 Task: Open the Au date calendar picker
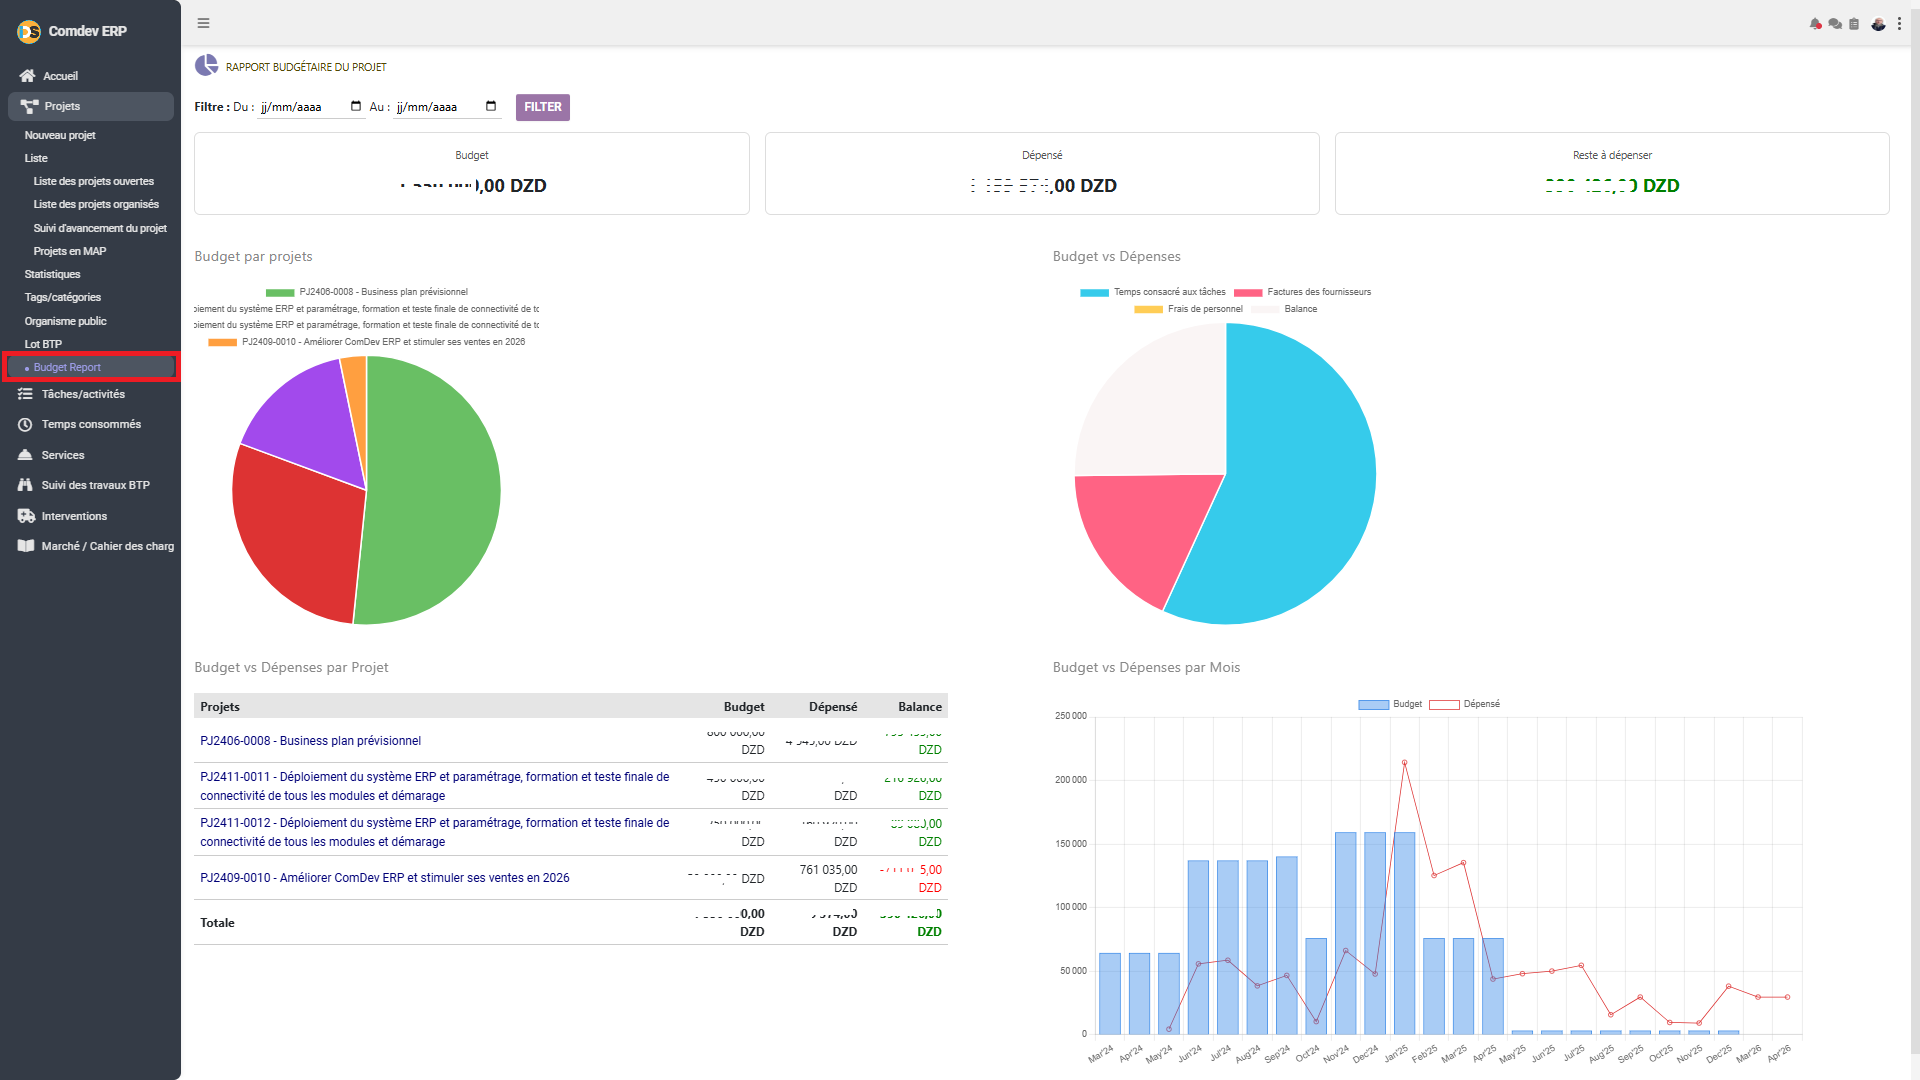click(x=491, y=106)
